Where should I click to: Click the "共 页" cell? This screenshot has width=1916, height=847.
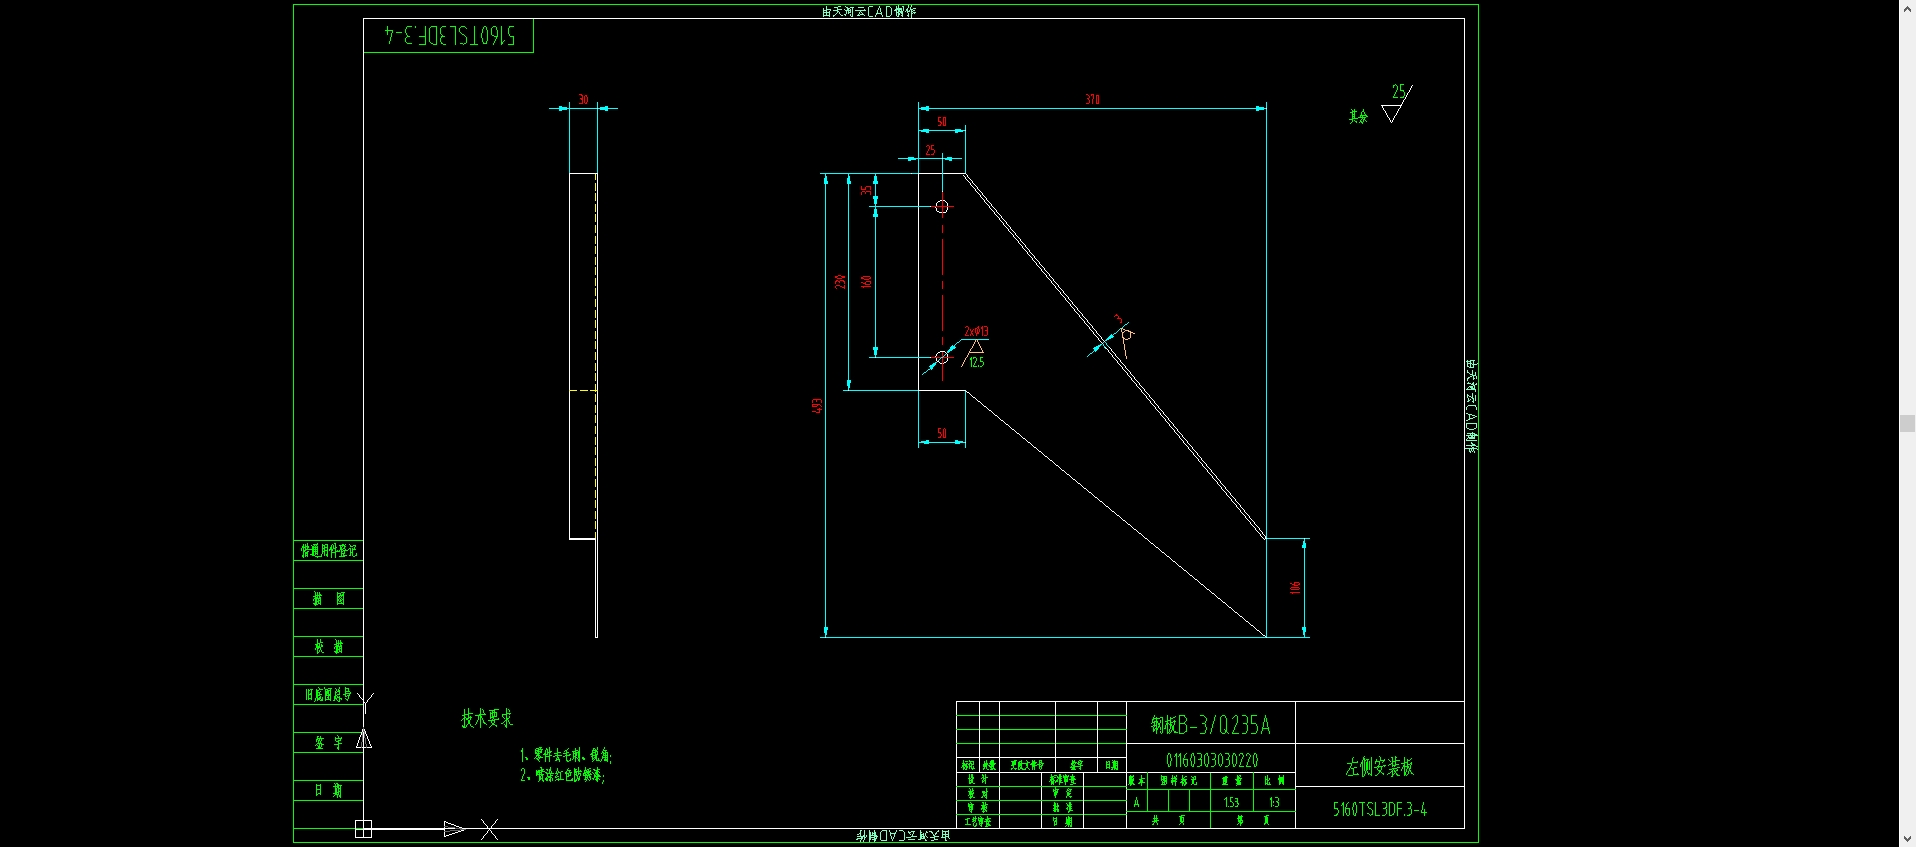pos(1168,820)
